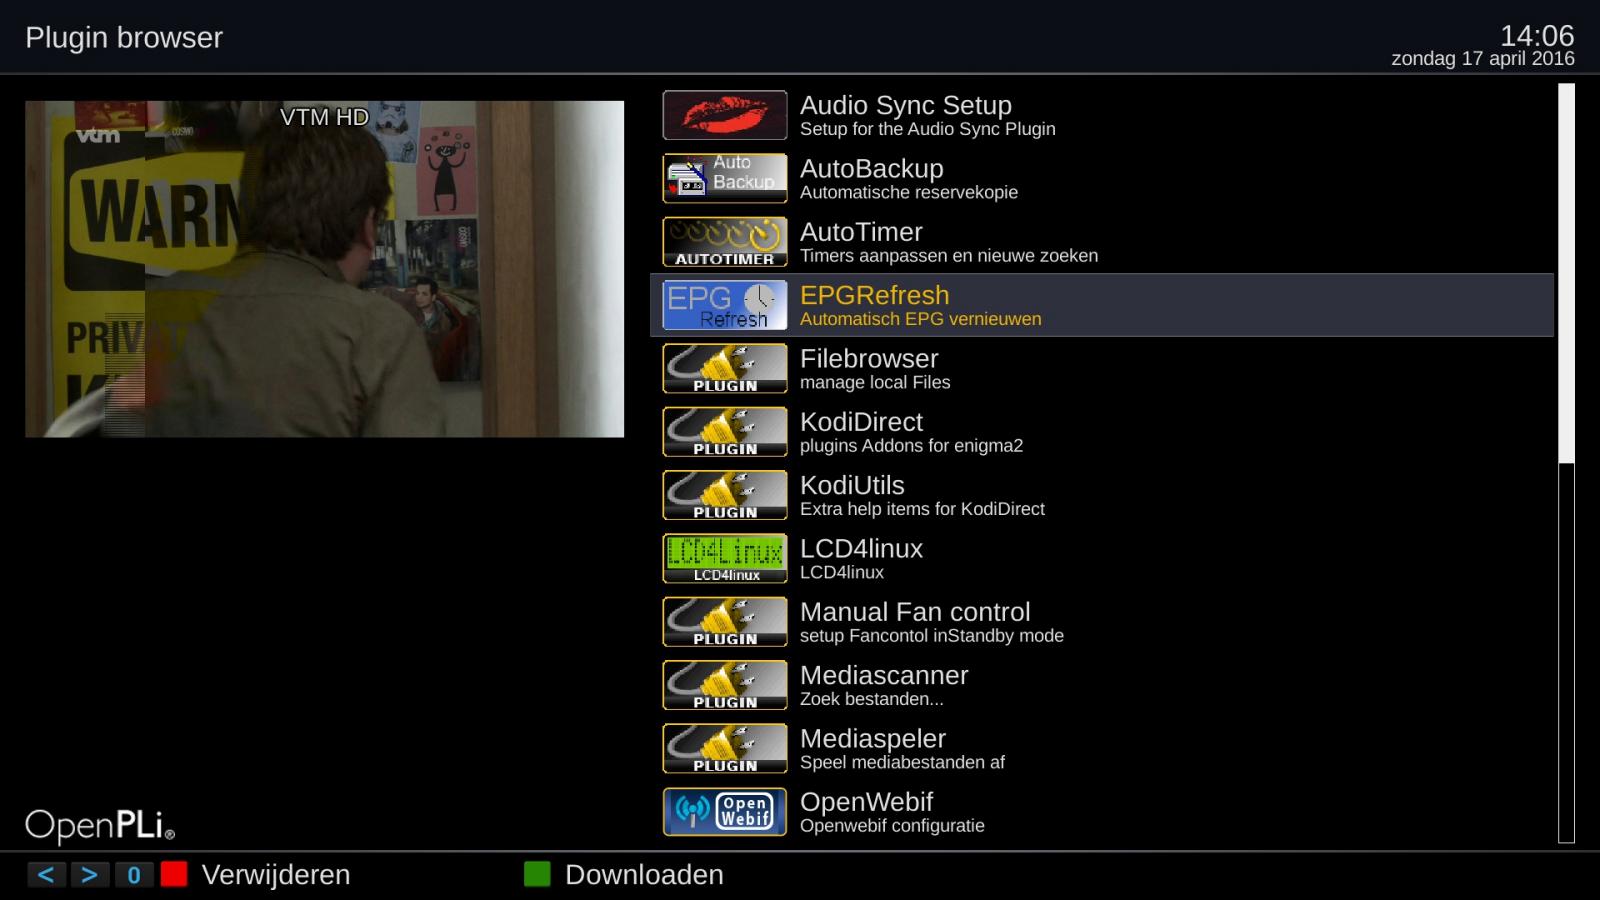Image resolution: width=1600 pixels, height=900 pixels.
Task: Click 'Setup for the Audio Sync Plugin' text
Action: tap(927, 129)
